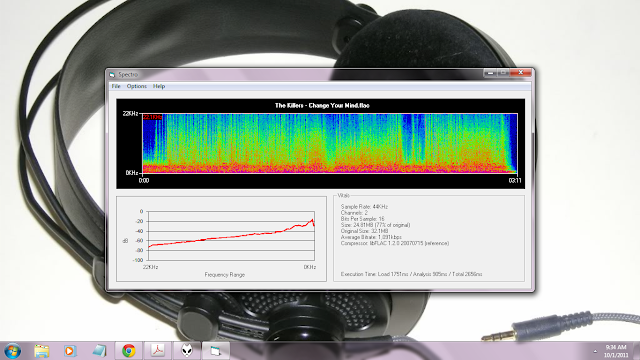This screenshot has width=640, height=360.
Task: Open the Help menu
Action: click(159, 86)
